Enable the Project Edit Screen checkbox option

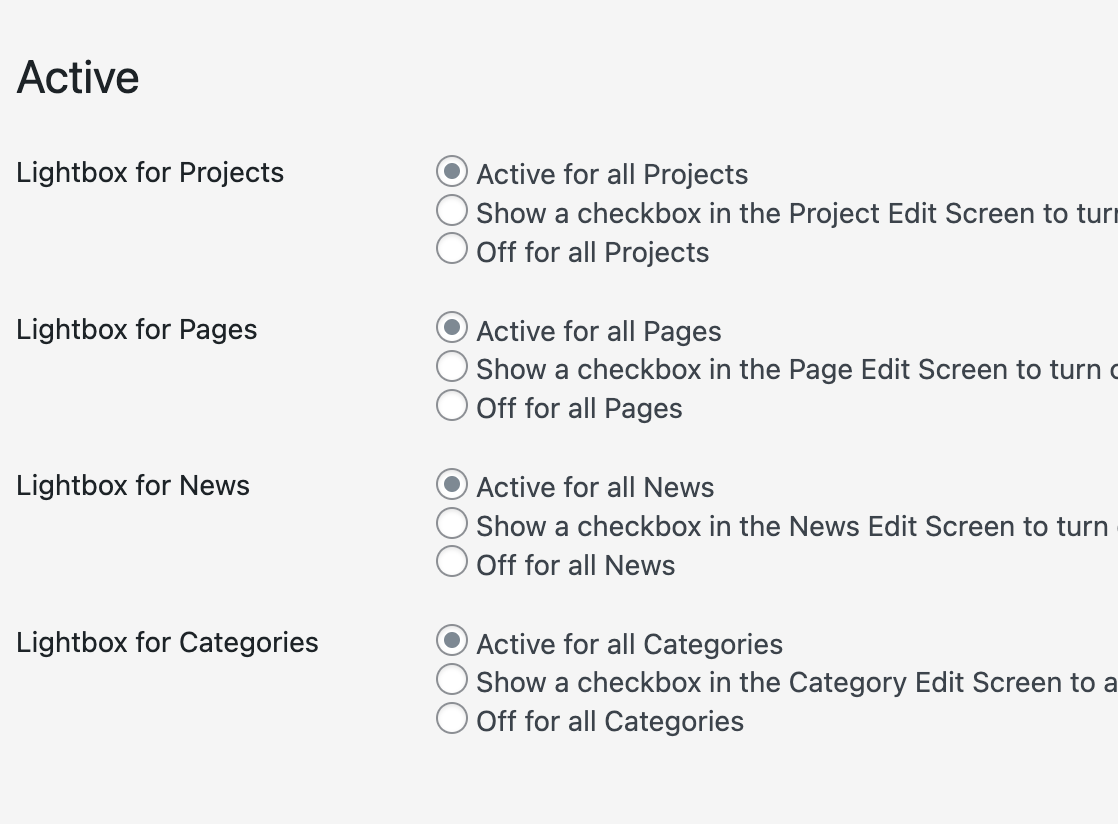pyautogui.click(x=451, y=210)
